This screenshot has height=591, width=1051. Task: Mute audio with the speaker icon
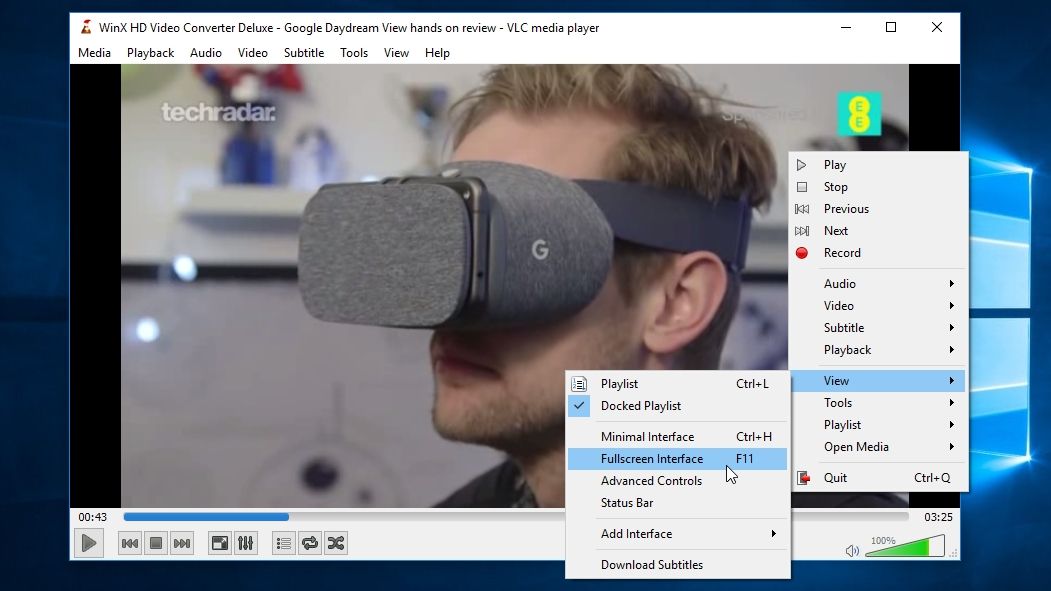[852, 549]
